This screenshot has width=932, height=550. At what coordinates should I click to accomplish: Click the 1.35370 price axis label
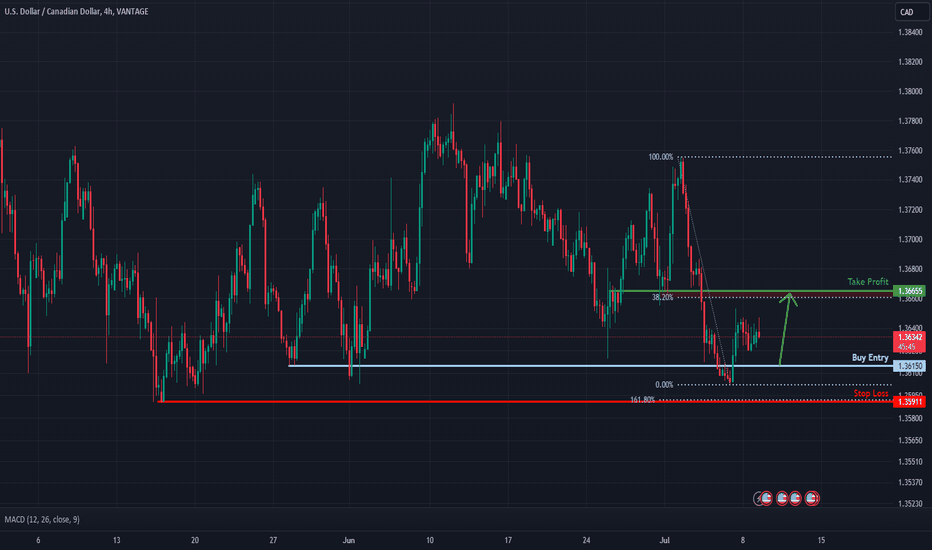pyautogui.click(x=910, y=482)
